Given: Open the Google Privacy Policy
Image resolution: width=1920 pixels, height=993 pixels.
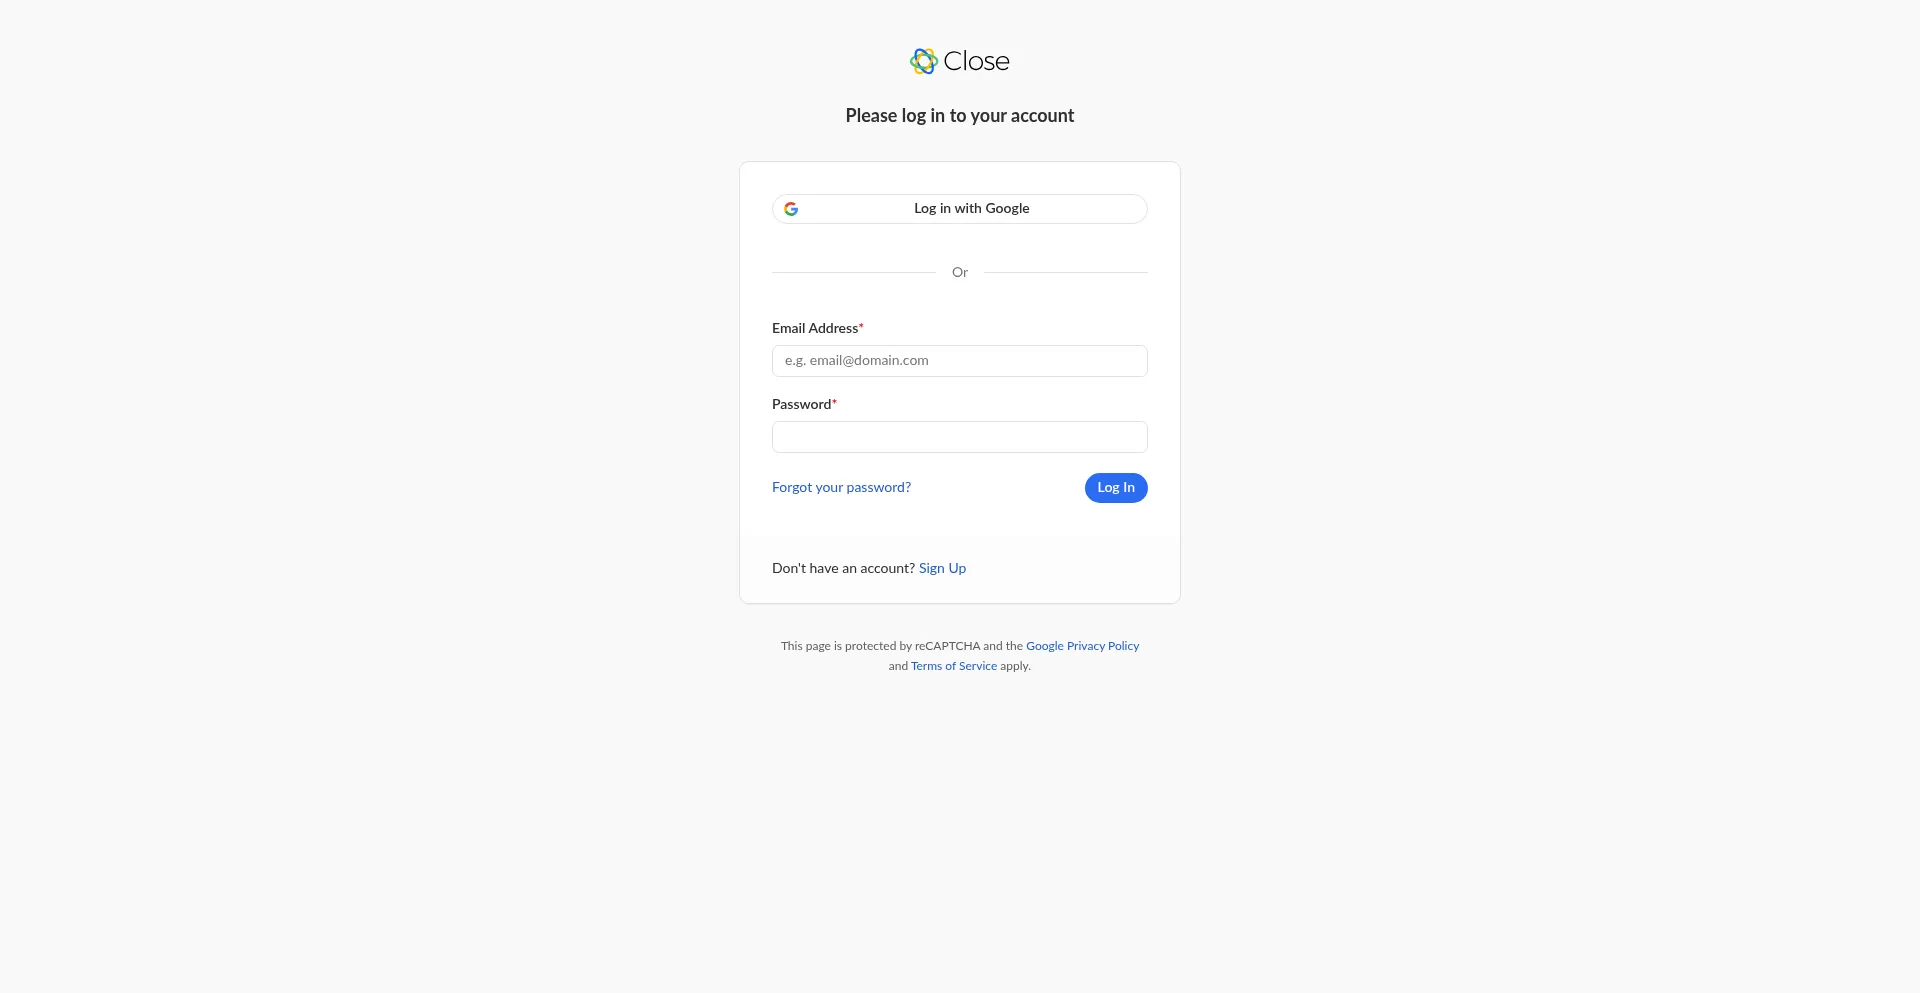Looking at the screenshot, I should tap(1082, 646).
